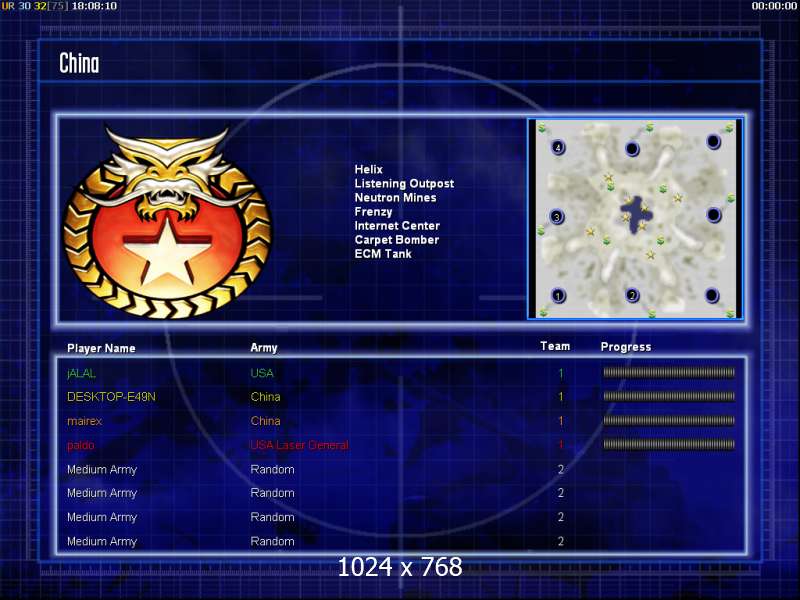Select start position 4 on the minimap
The width and height of the screenshot is (800, 600).
click(x=558, y=147)
